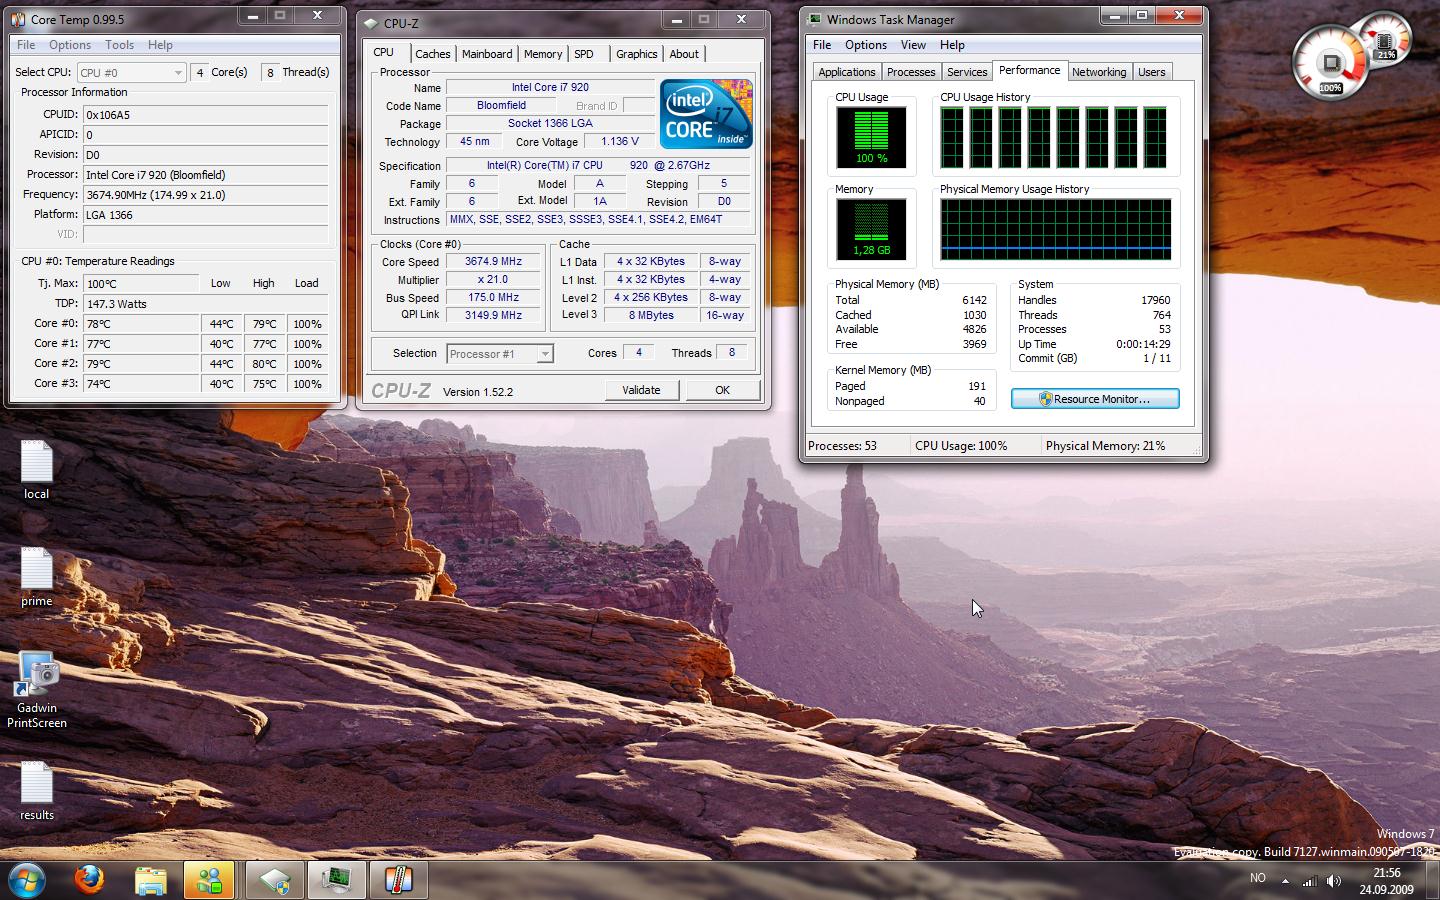This screenshot has height=900, width=1440.
Task: Open Core Temp Options menu
Action: [x=70, y=44]
